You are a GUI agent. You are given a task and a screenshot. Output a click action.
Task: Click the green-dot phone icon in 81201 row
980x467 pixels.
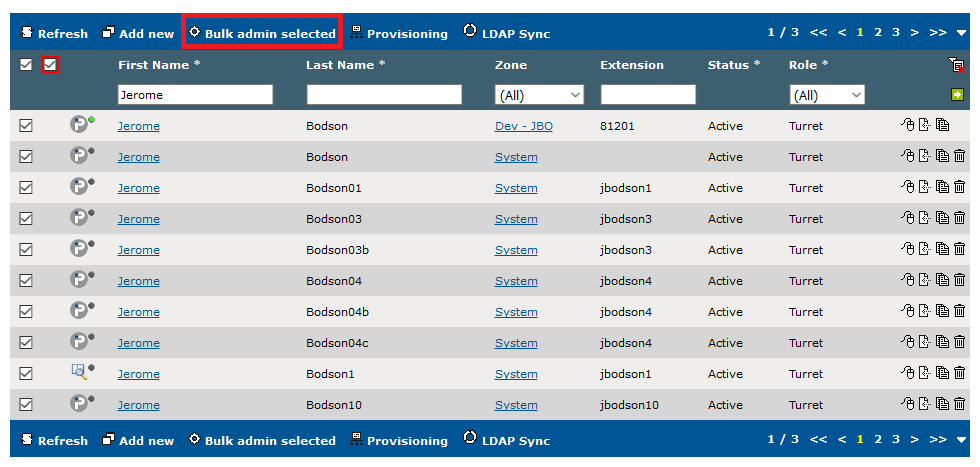point(82,124)
